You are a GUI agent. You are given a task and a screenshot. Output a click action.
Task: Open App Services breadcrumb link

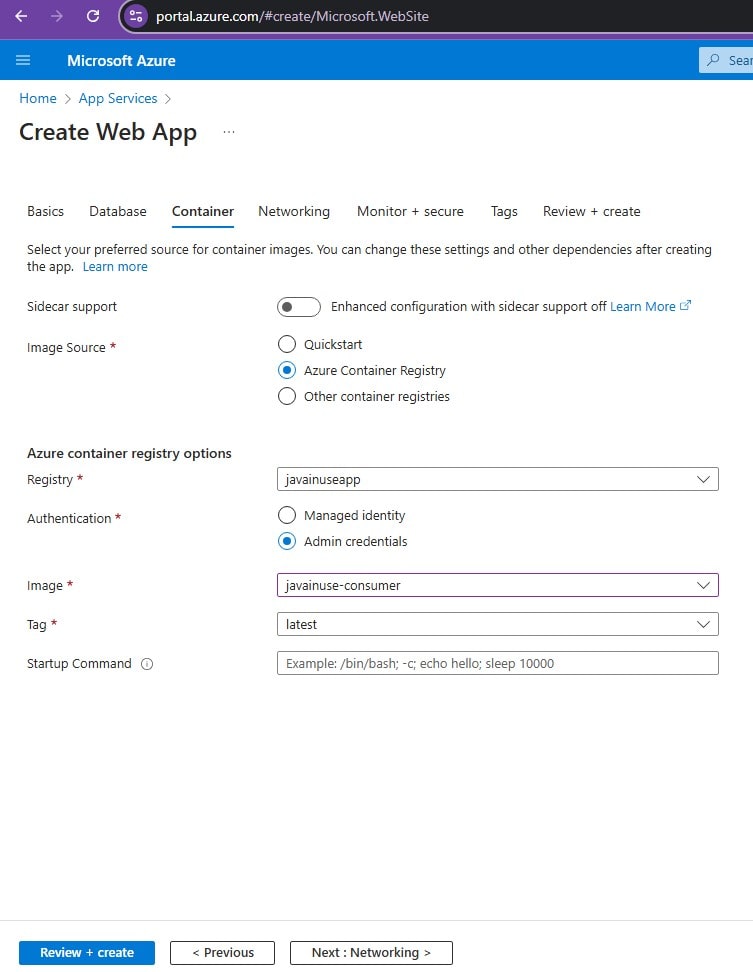coord(118,98)
